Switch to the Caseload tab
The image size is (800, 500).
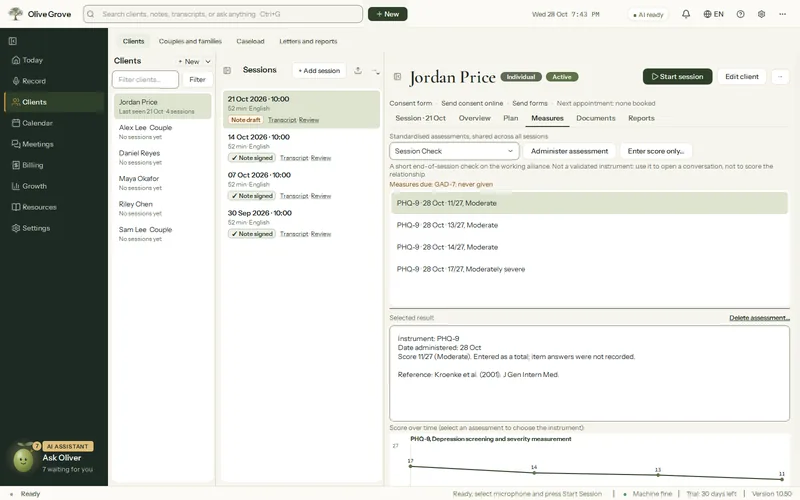250,41
